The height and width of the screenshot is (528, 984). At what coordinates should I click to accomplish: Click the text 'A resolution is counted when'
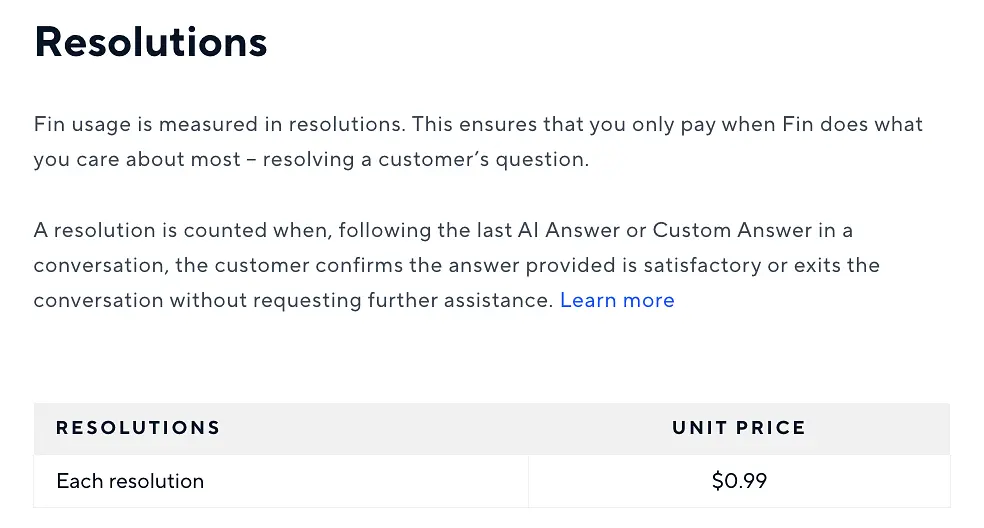[x=182, y=230]
